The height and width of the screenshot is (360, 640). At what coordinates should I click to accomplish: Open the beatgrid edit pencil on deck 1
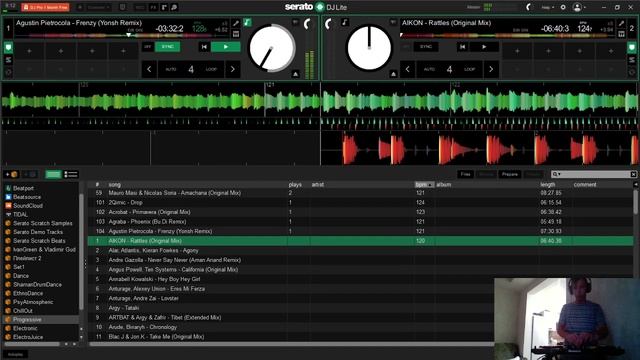coord(236,23)
